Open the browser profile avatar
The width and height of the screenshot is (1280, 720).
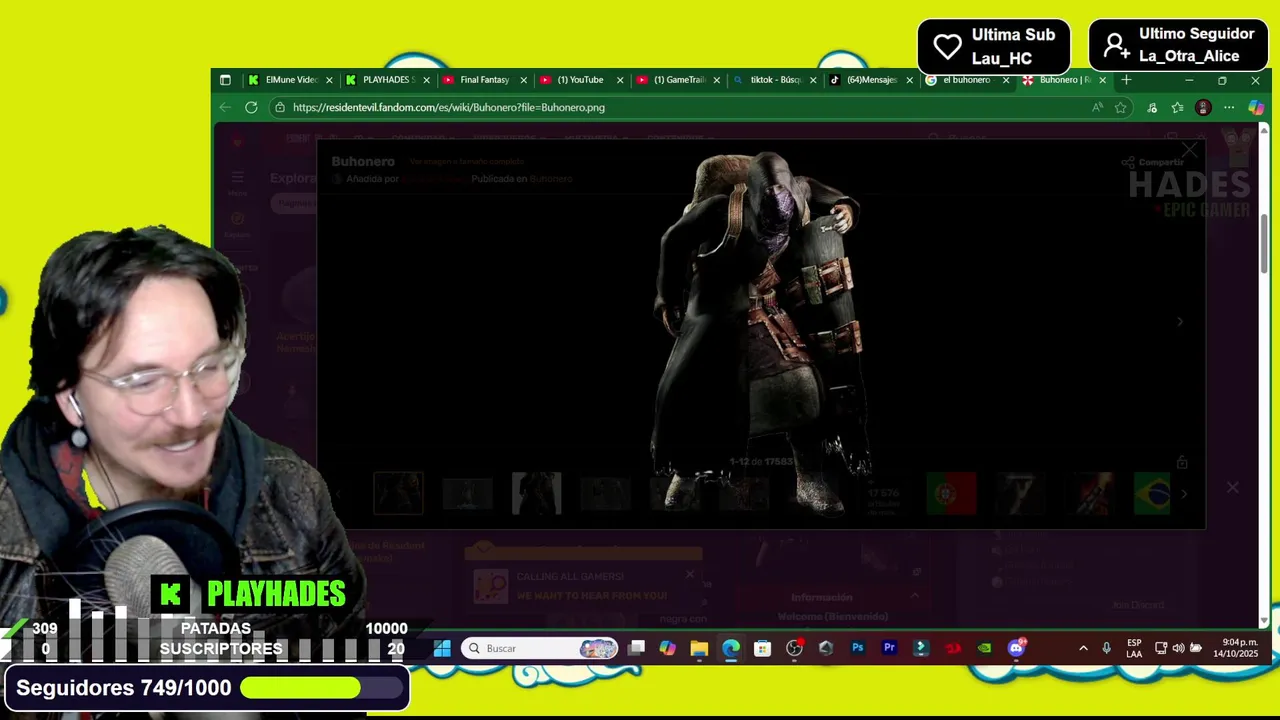1203,107
